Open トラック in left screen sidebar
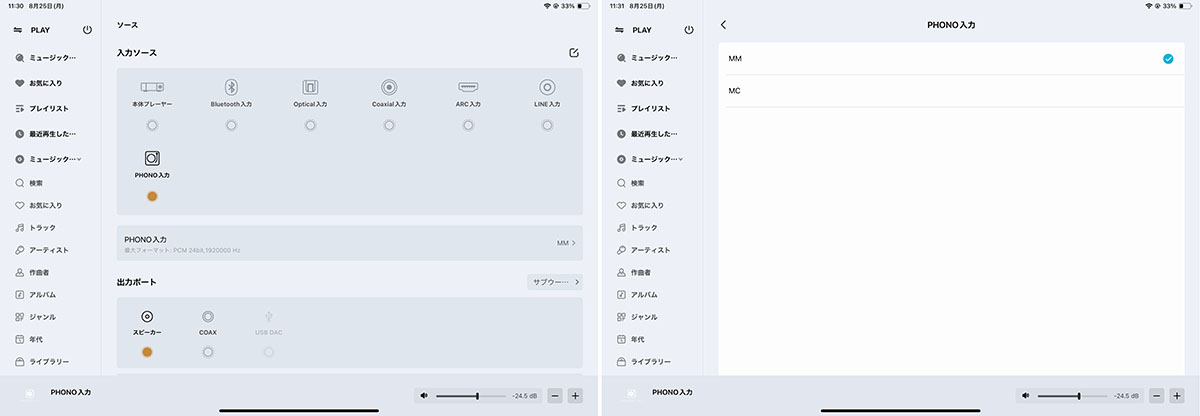The width and height of the screenshot is (1200, 416). tap(38, 228)
